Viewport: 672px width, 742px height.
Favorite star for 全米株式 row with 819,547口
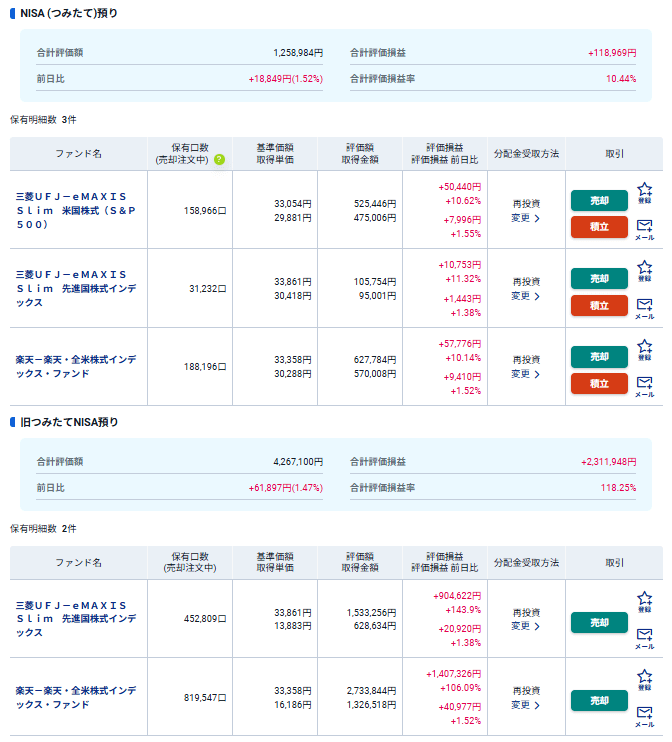click(644, 680)
